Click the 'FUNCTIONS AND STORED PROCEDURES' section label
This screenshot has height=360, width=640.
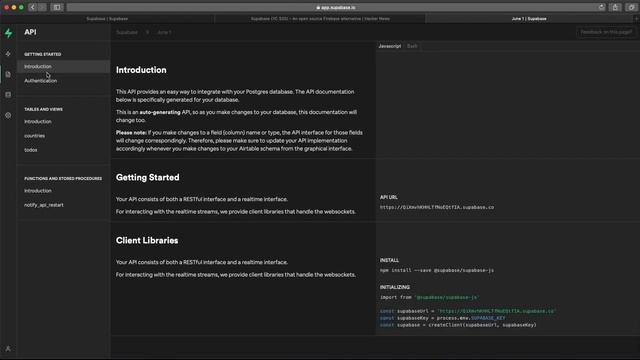tap(63, 179)
